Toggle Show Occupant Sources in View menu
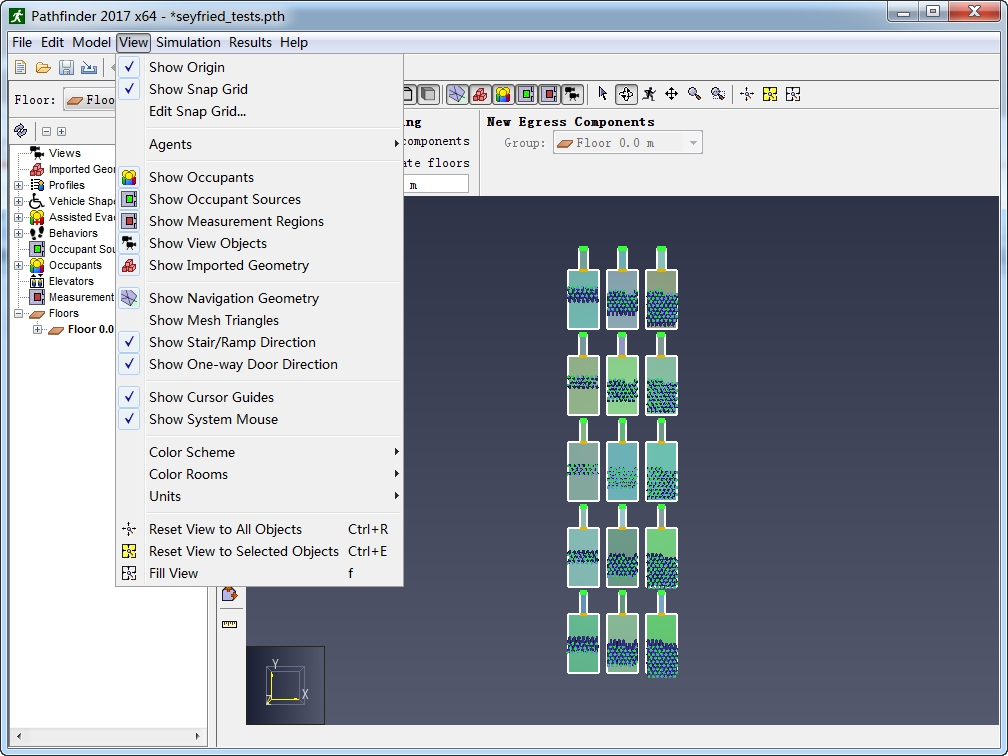This screenshot has height=756, width=1008. tap(260, 199)
